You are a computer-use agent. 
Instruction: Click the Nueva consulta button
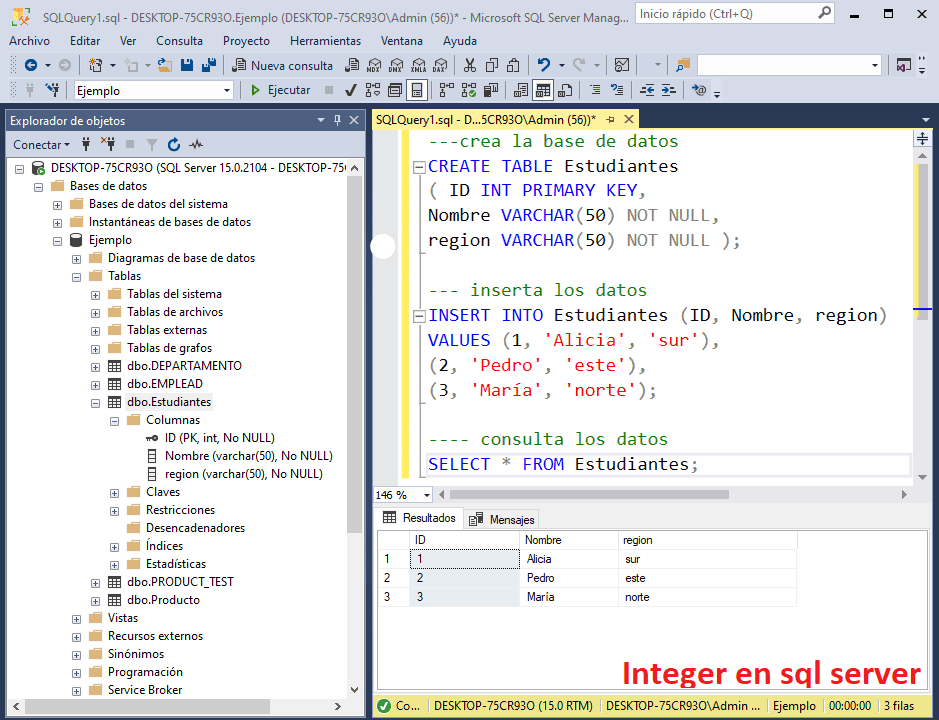(x=283, y=65)
